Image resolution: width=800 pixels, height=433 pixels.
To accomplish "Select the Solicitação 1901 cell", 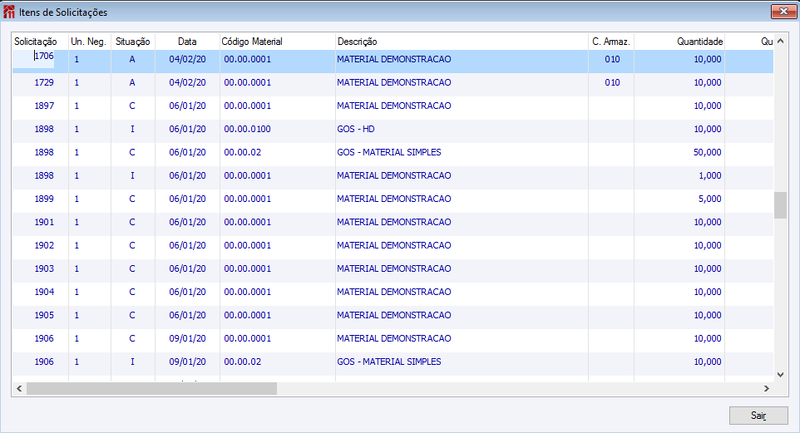I will pos(40,222).
